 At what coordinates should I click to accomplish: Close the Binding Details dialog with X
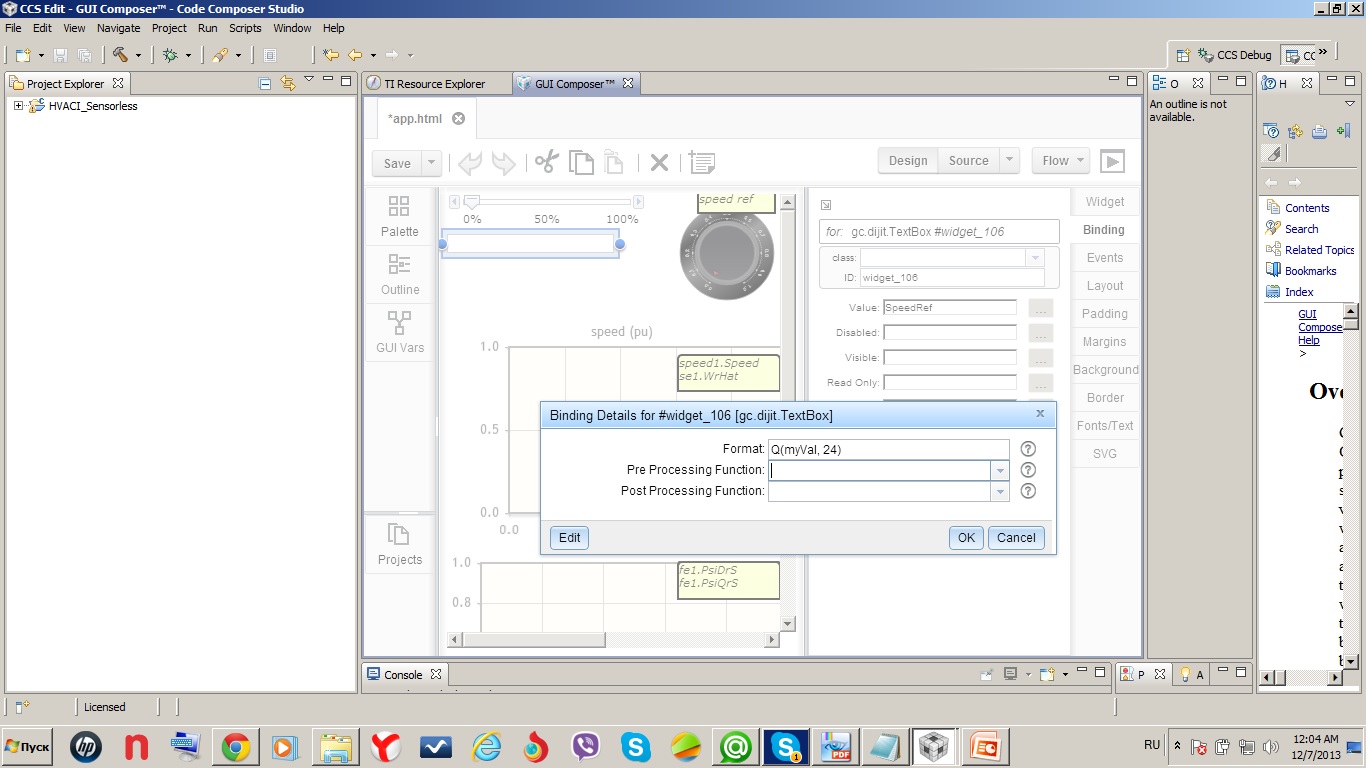tap(1040, 413)
